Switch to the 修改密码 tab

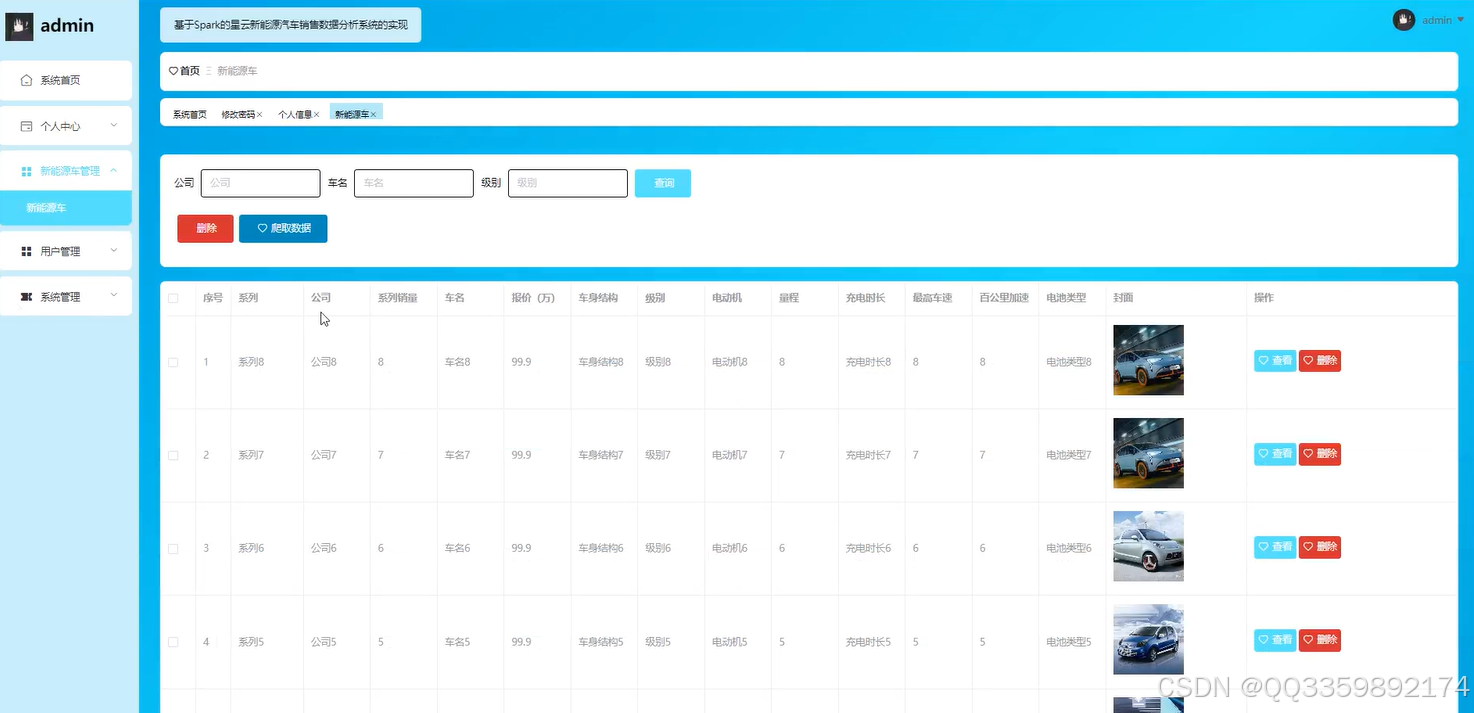[x=238, y=115]
